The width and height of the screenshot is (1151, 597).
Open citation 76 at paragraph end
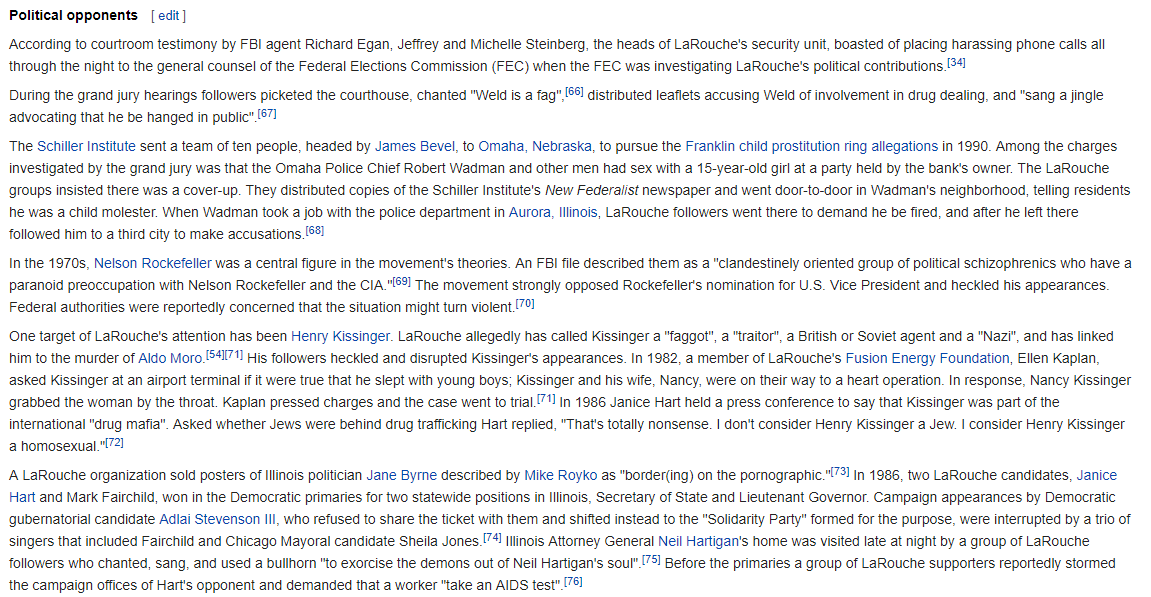click(x=573, y=582)
